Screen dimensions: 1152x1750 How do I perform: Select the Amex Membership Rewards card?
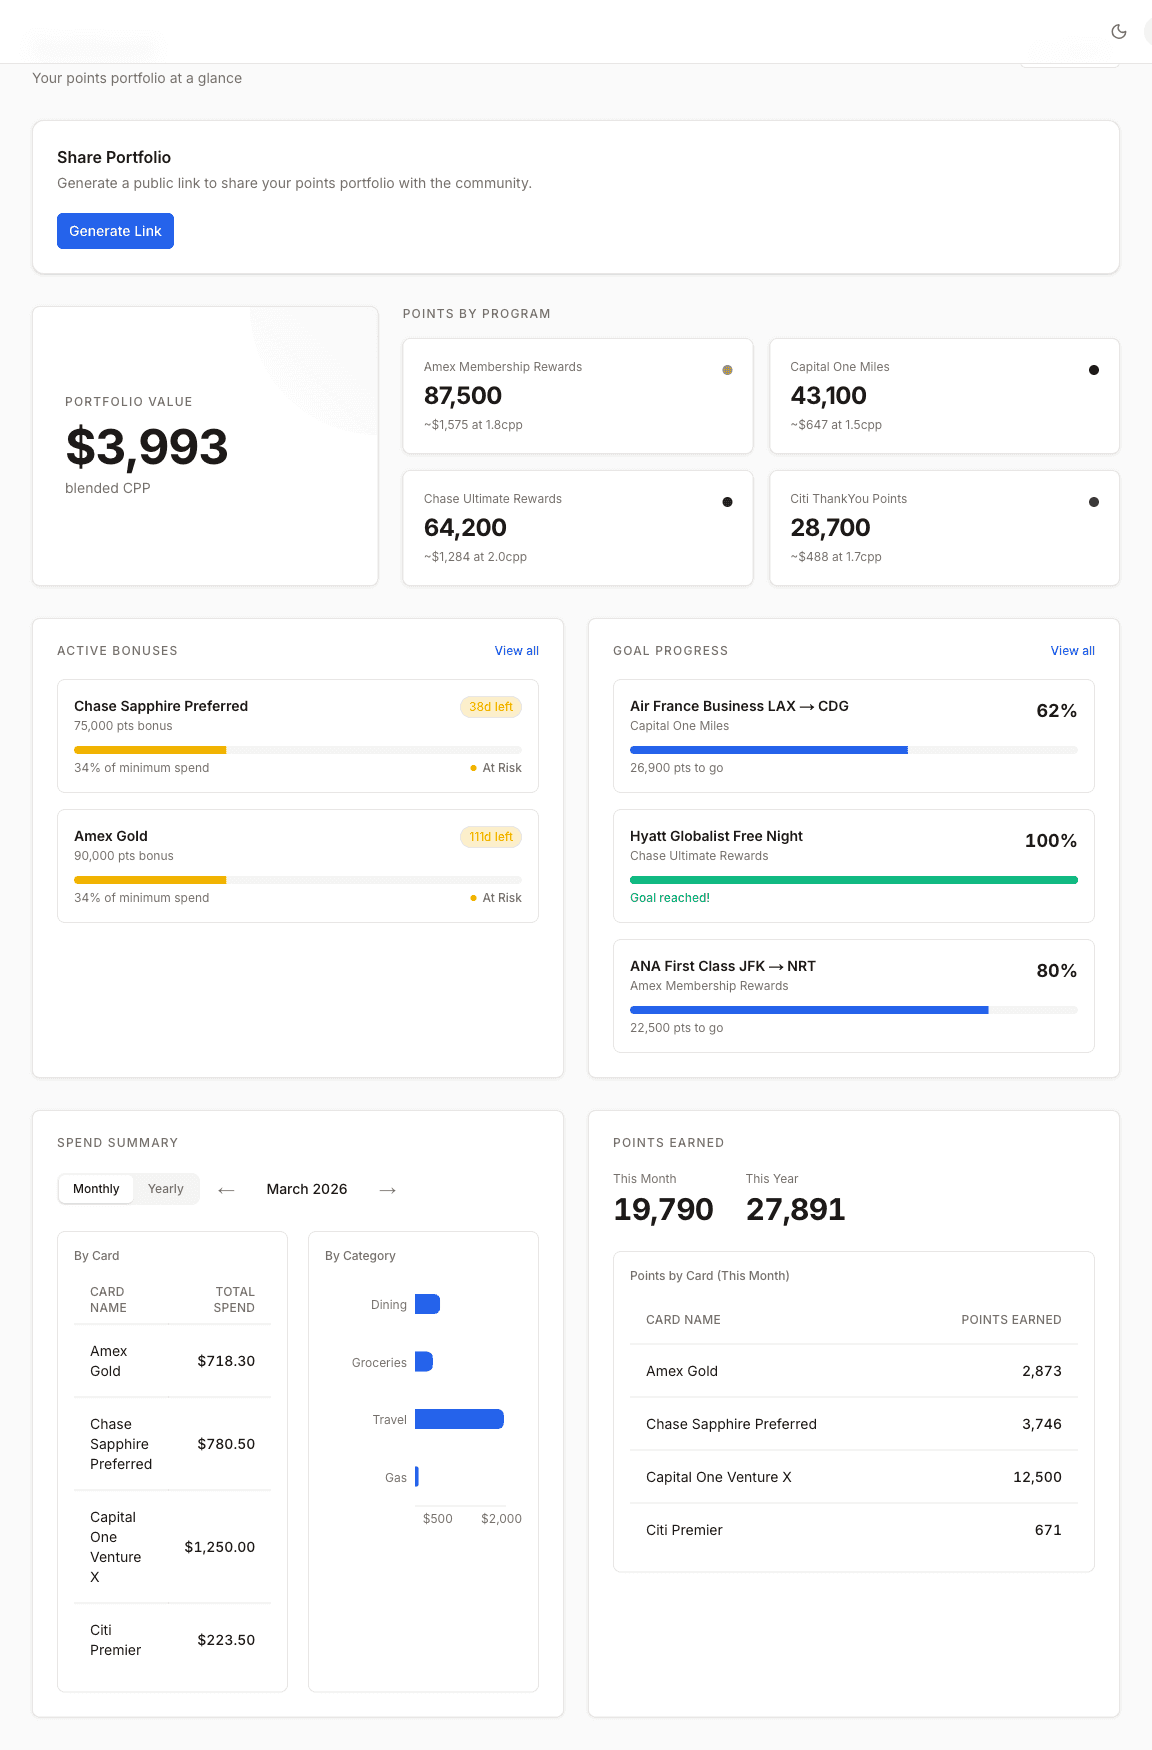578,396
